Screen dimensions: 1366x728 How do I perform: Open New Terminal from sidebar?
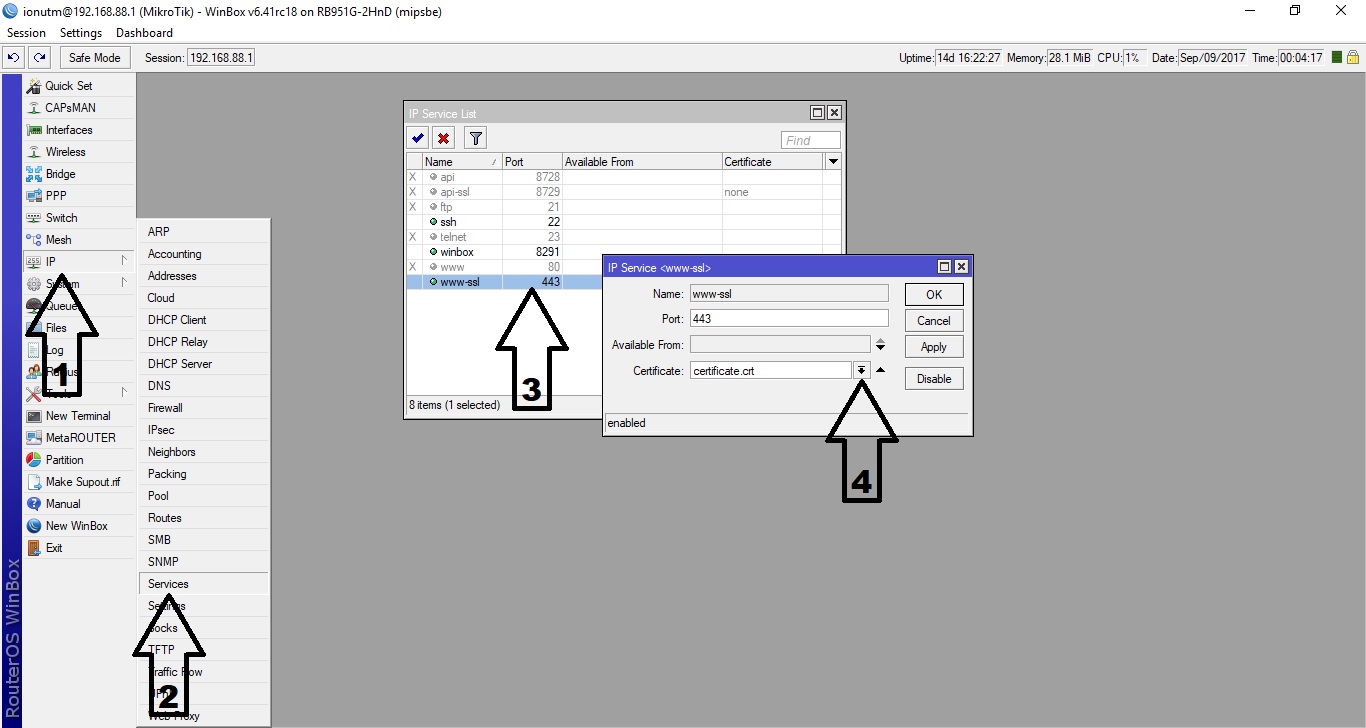tap(78, 416)
